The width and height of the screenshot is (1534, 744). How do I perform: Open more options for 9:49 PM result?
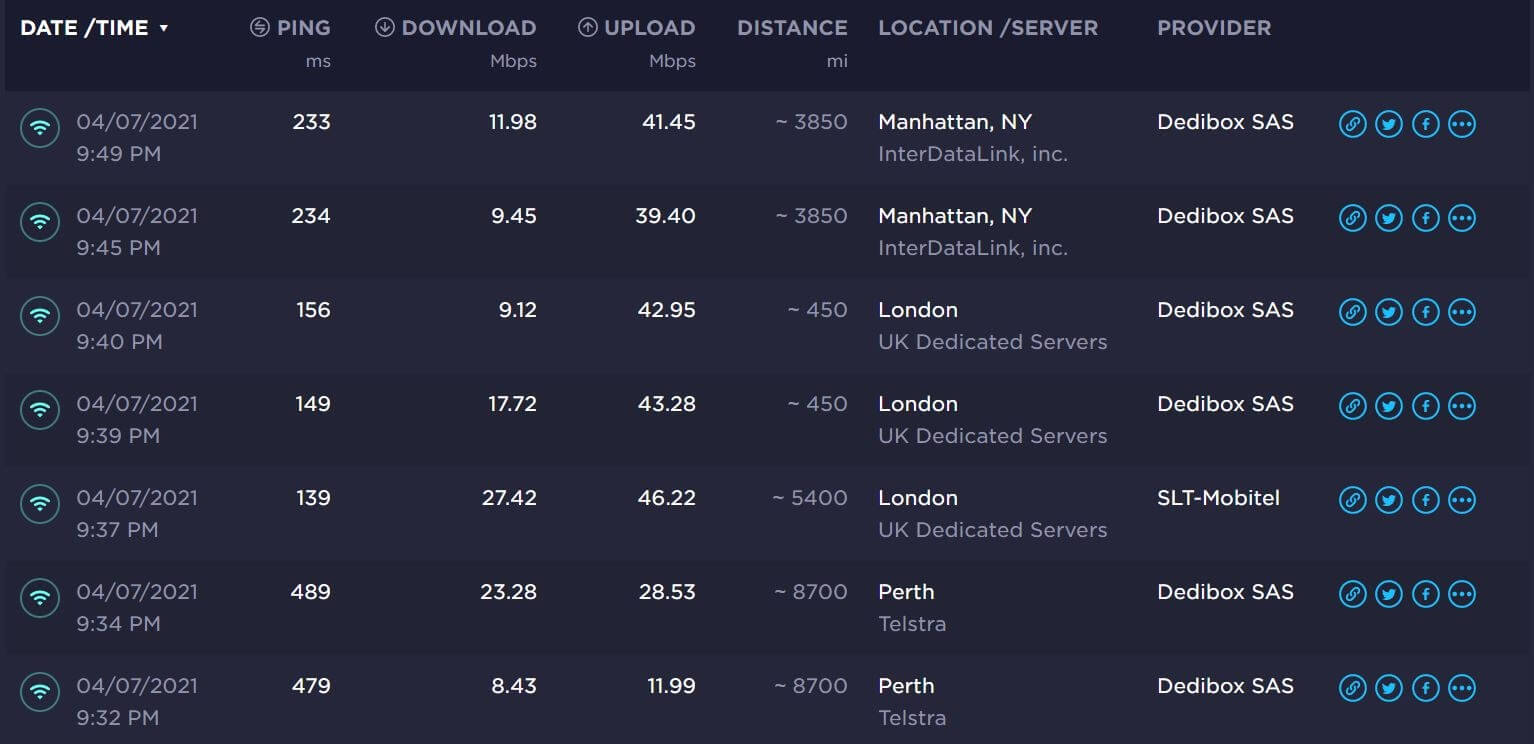1462,124
